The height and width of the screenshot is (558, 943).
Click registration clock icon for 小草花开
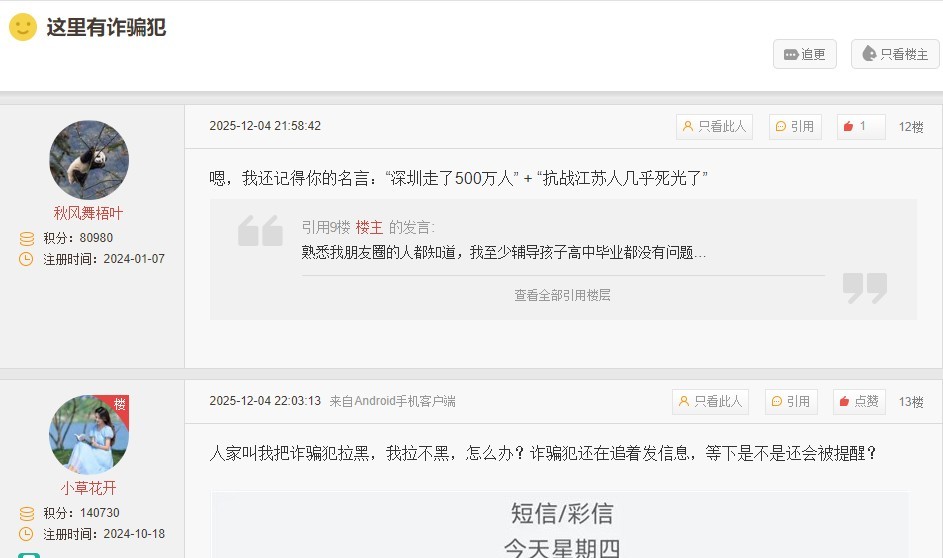click(x=27, y=534)
